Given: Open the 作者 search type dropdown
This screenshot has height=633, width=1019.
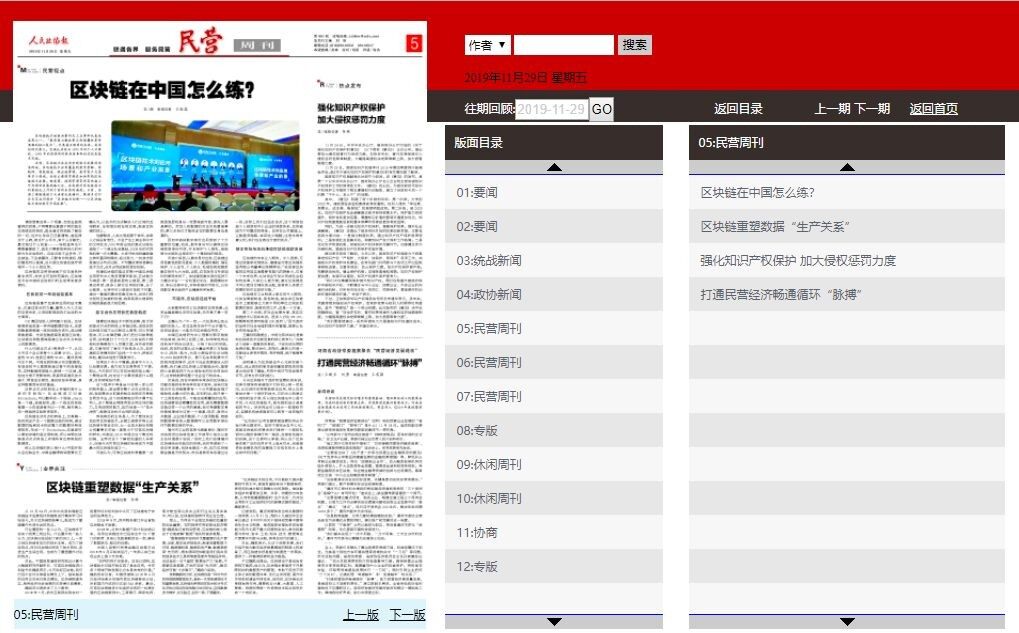Looking at the screenshot, I should 487,45.
